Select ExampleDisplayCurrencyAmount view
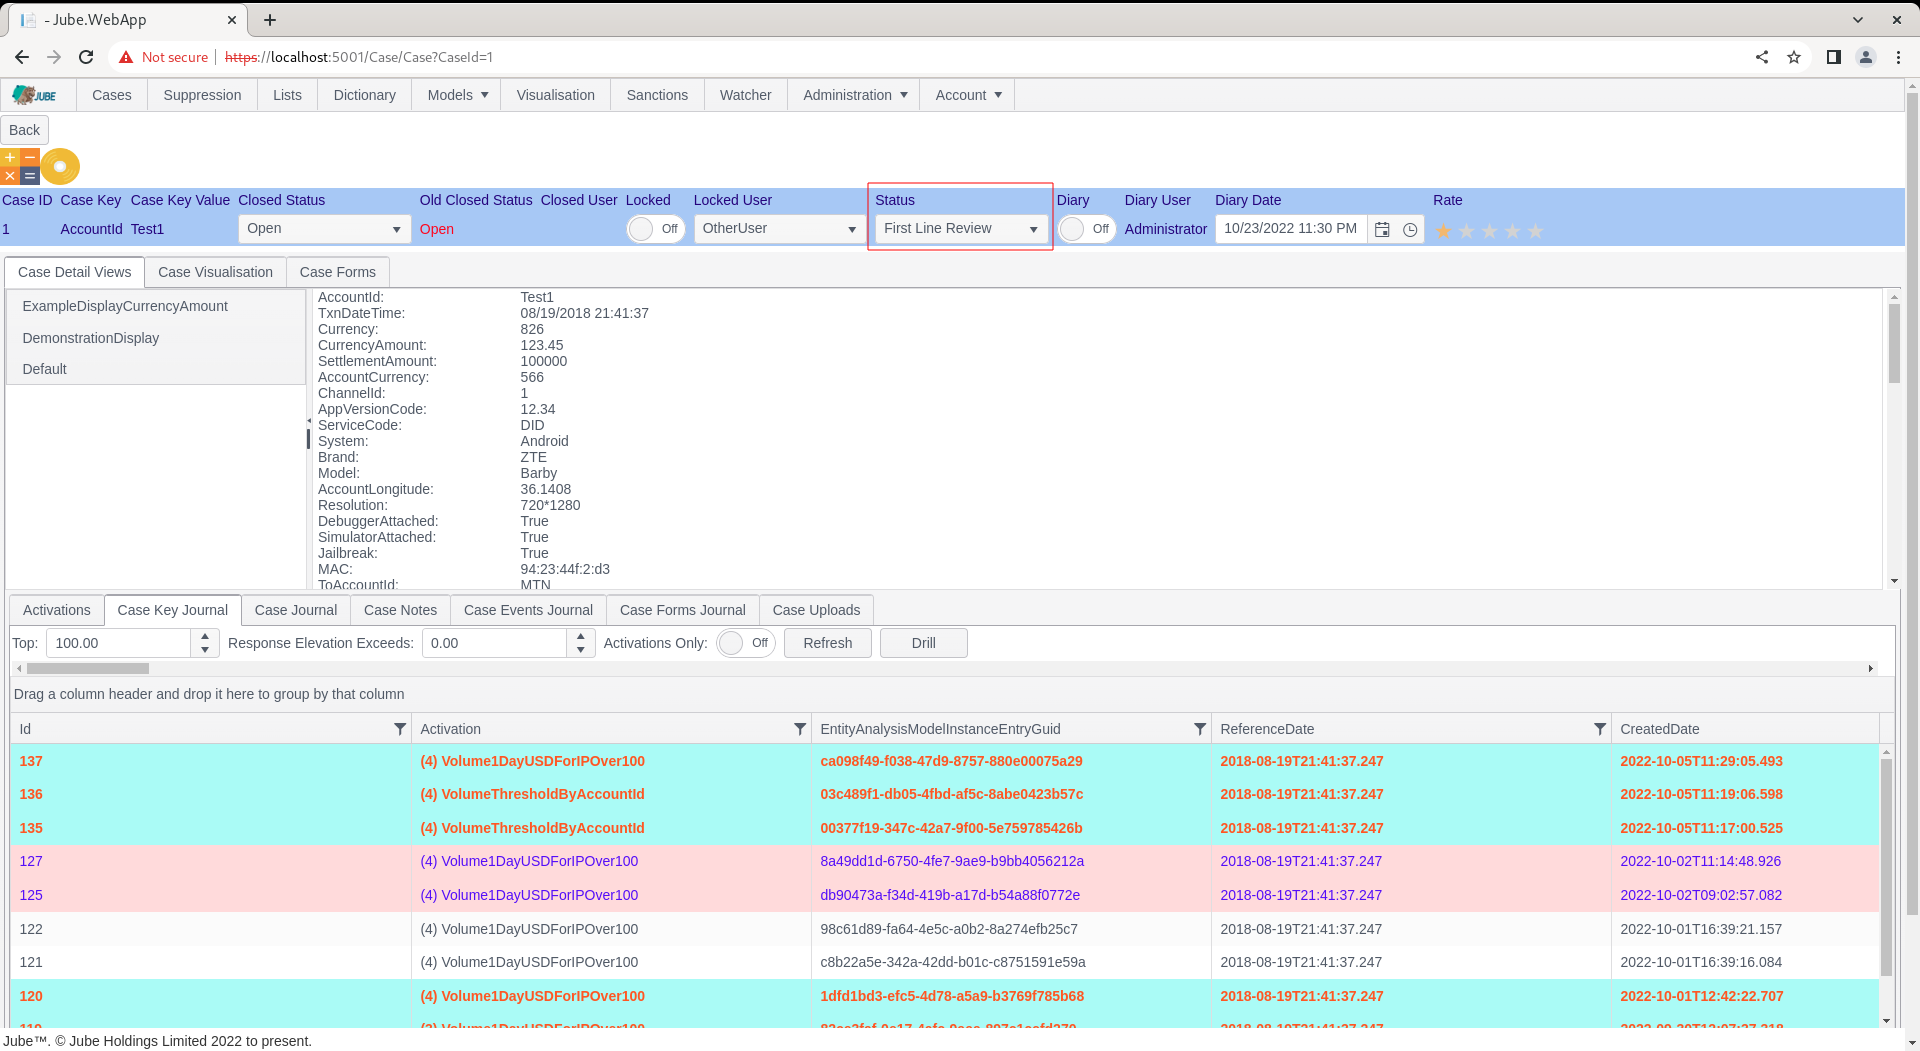Viewport: 1920px width, 1051px height. click(156, 306)
